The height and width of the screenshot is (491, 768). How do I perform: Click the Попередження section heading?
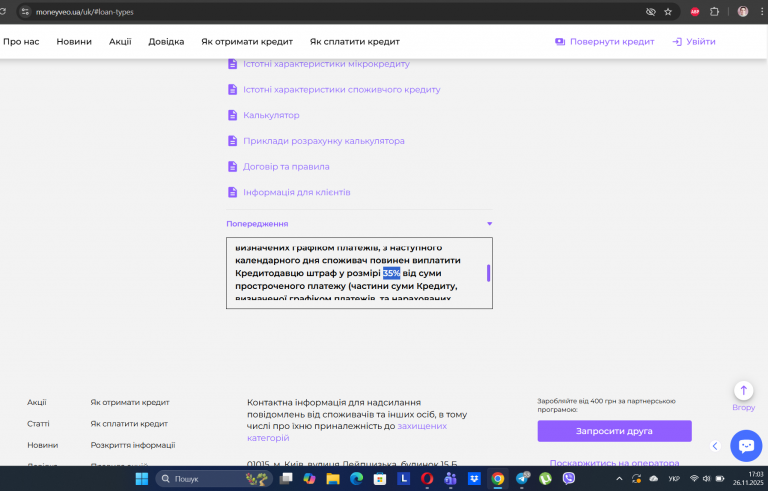(257, 223)
